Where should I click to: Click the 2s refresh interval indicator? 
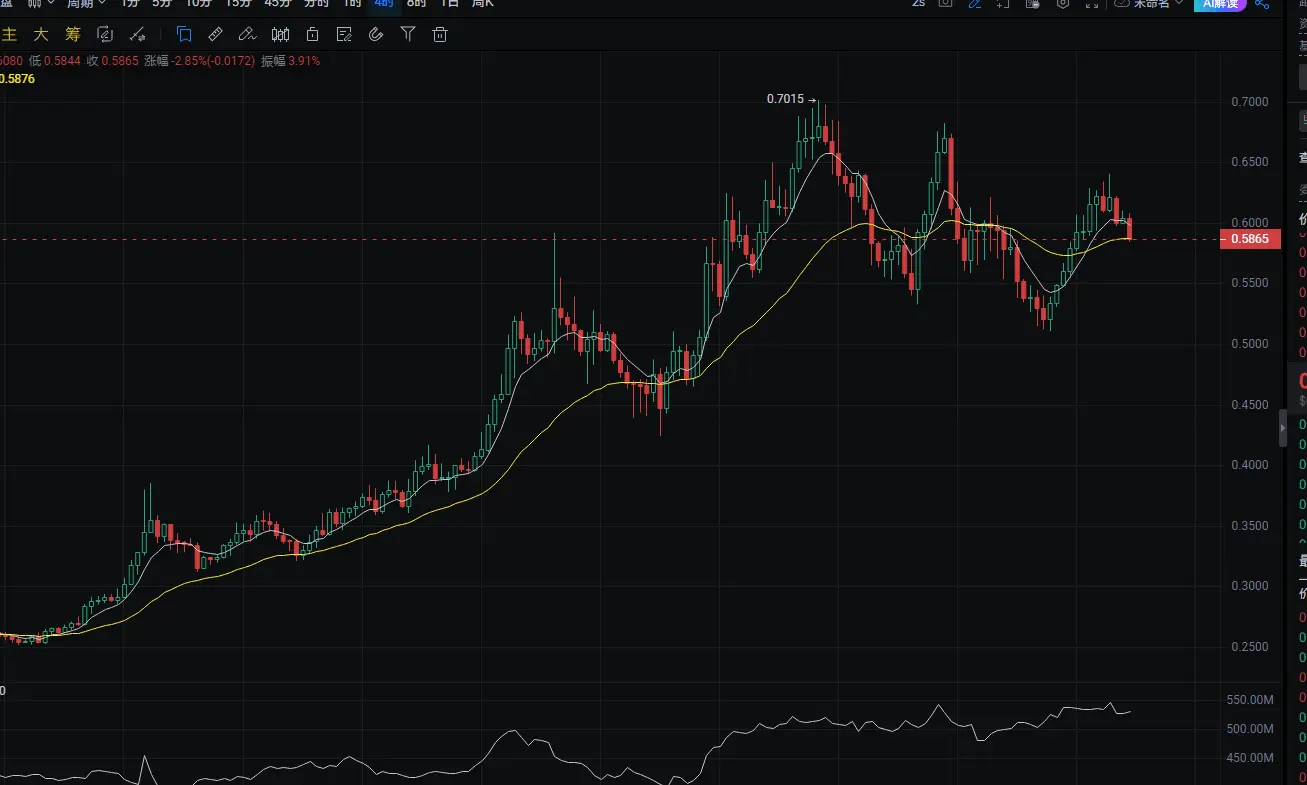918,3
